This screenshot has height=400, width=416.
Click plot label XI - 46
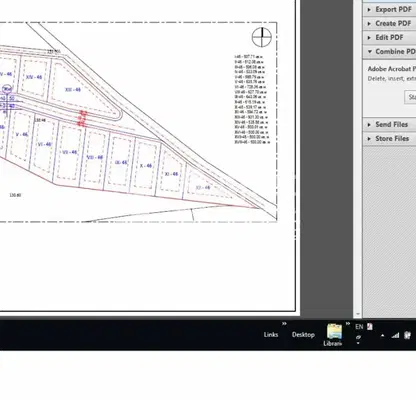point(171,174)
